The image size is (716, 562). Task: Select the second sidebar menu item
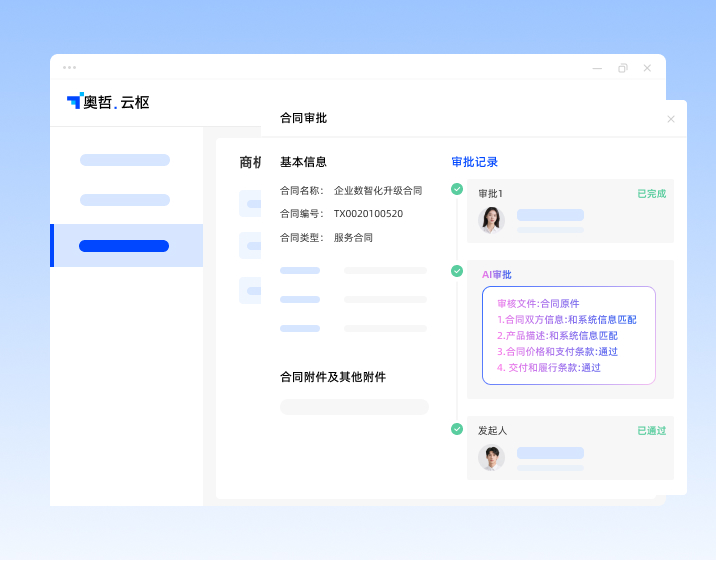coord(124,200)
